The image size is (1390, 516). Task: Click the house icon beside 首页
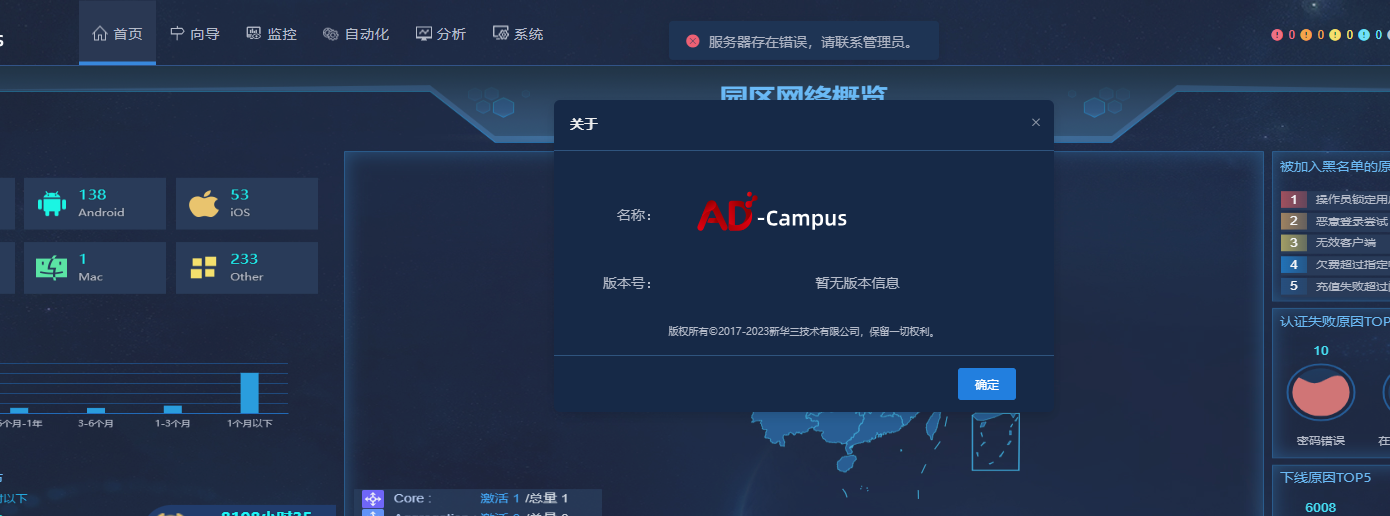(100, 33)
